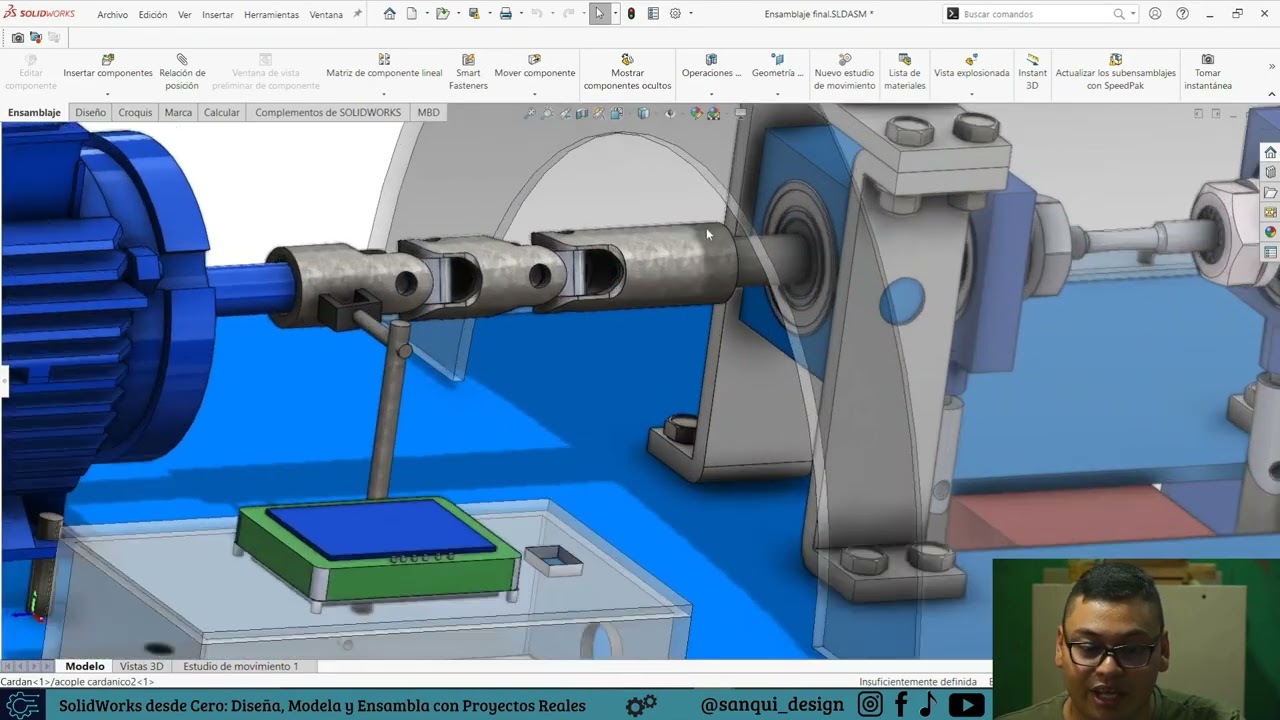Expand the Save dropdown arrow
This screenshot has width=1280, height=720.
[x=489, y=14]
